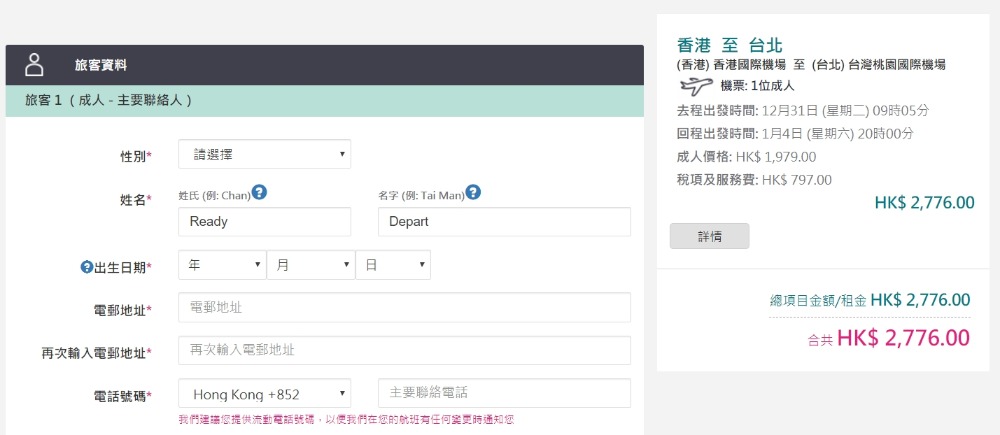
Task: Expand the 年 birth year dropdown
Action: [221, 265]
